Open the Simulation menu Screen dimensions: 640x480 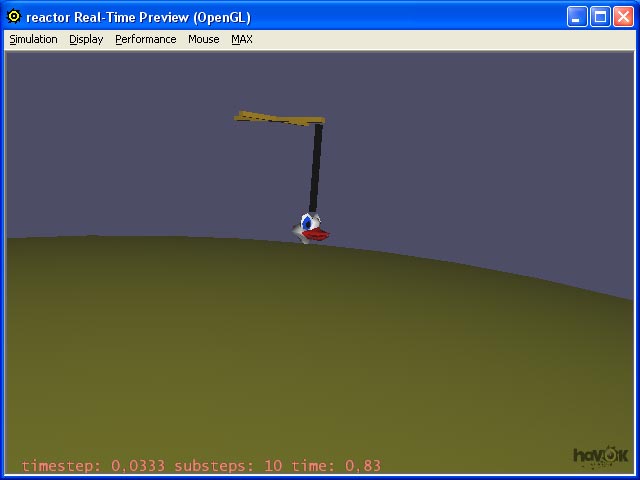33,39
